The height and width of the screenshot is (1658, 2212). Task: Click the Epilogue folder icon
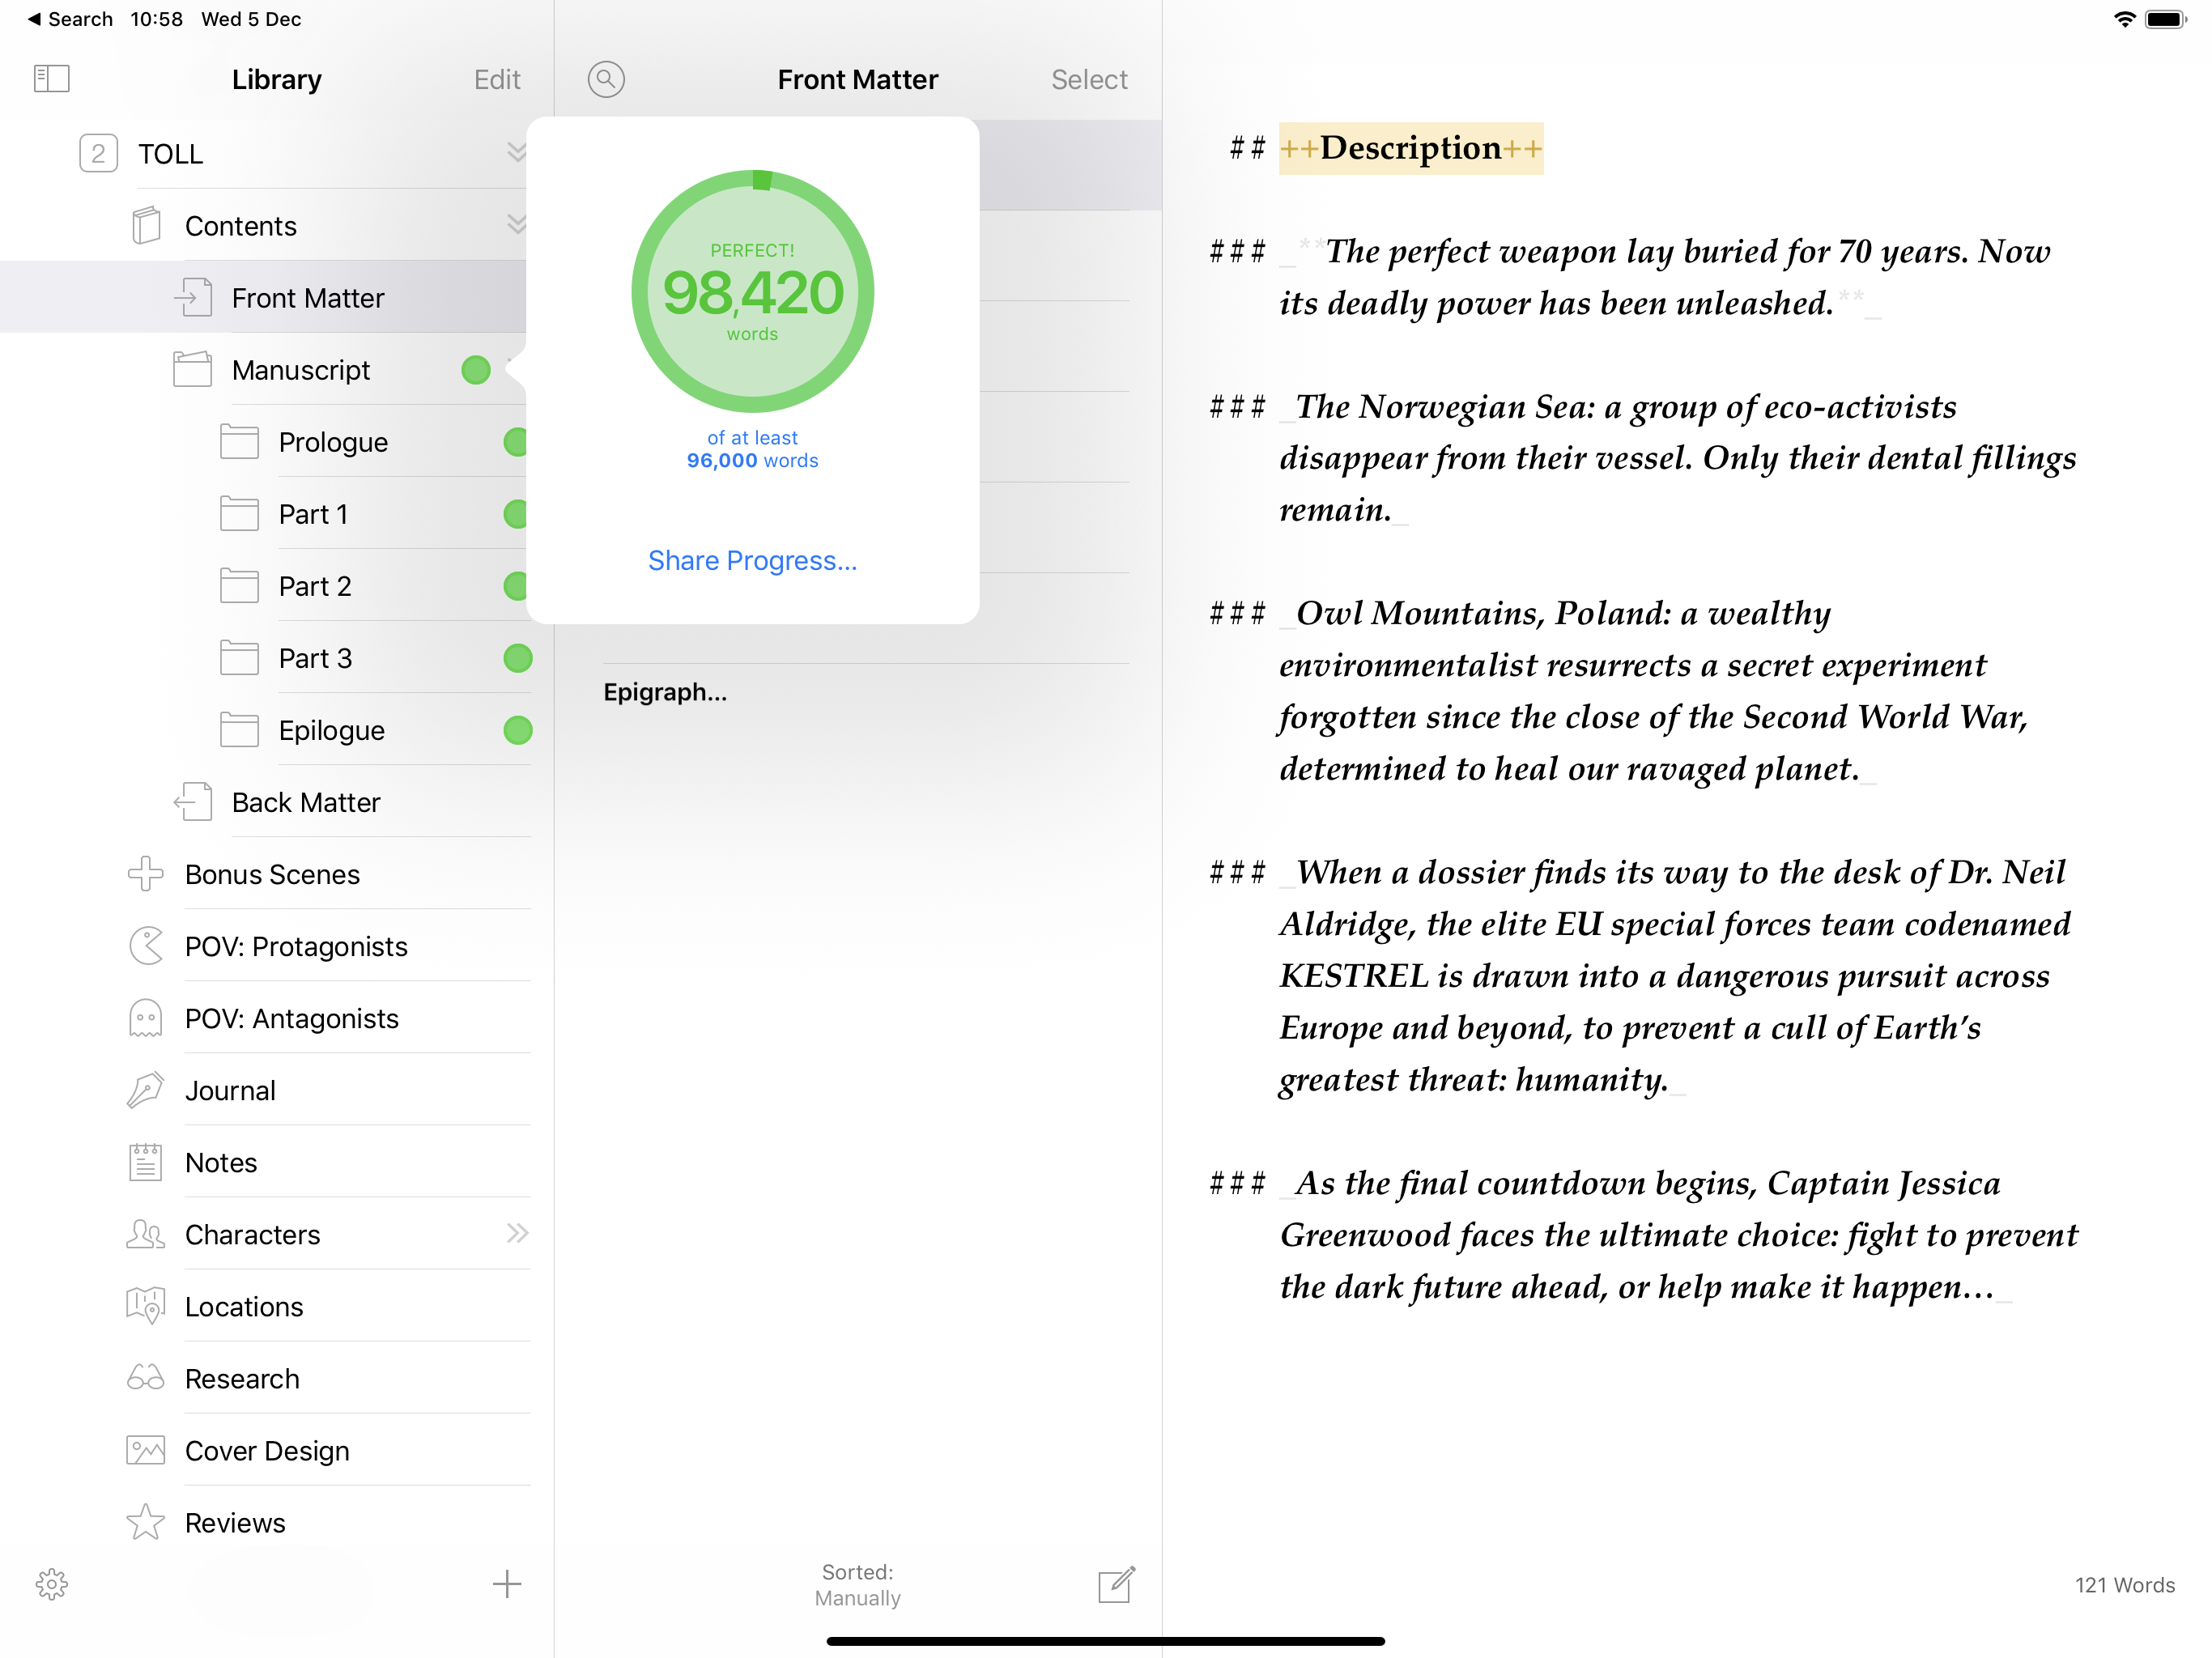coord(239,729)
